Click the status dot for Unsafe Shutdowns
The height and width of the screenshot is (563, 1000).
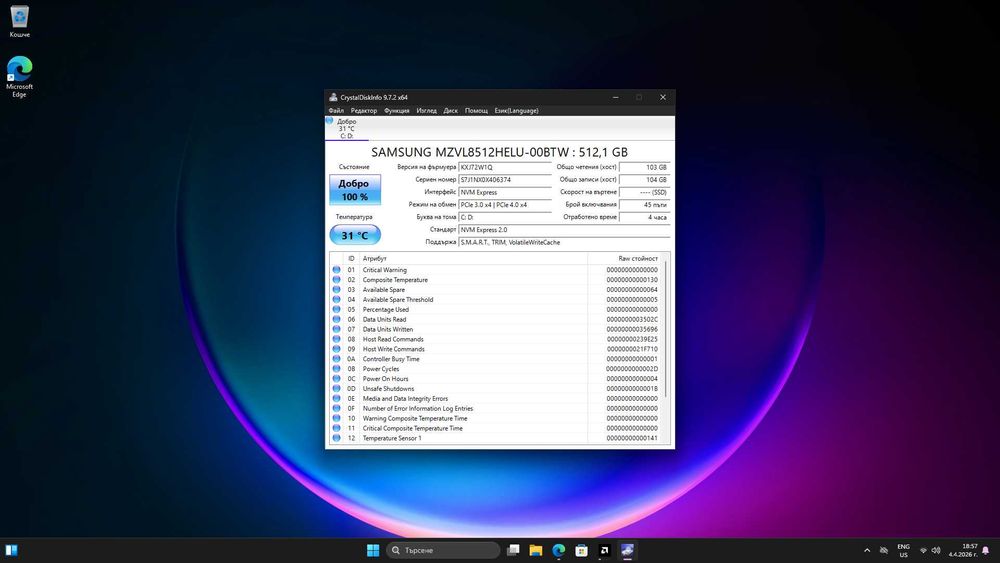(x=336, y=388)
